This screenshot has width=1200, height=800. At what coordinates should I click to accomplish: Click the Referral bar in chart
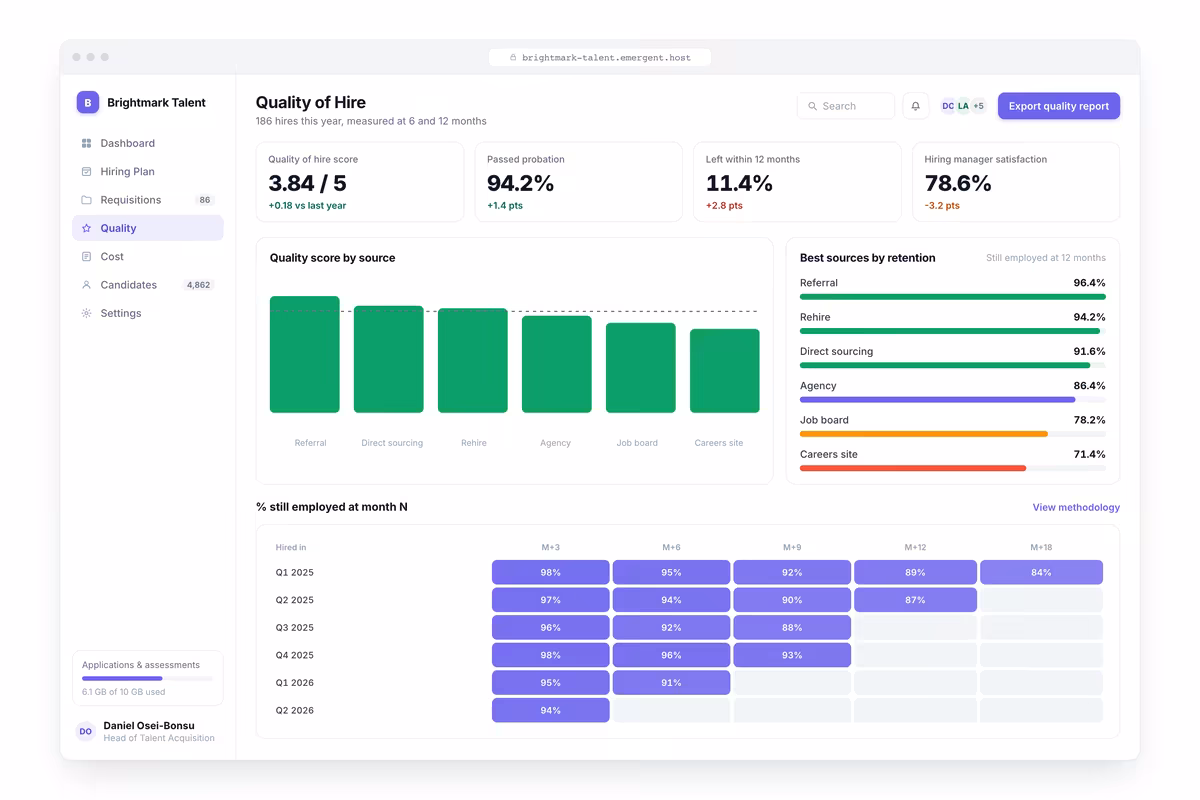(x=305, y=354)
